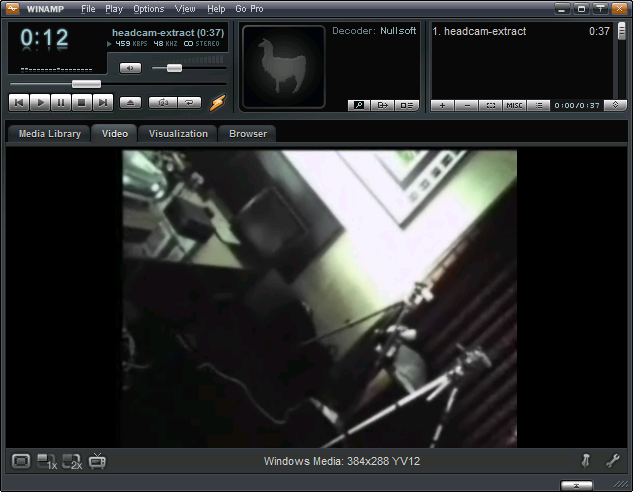
Task: Remove from playlist with minus button
Action: point(467,105)
